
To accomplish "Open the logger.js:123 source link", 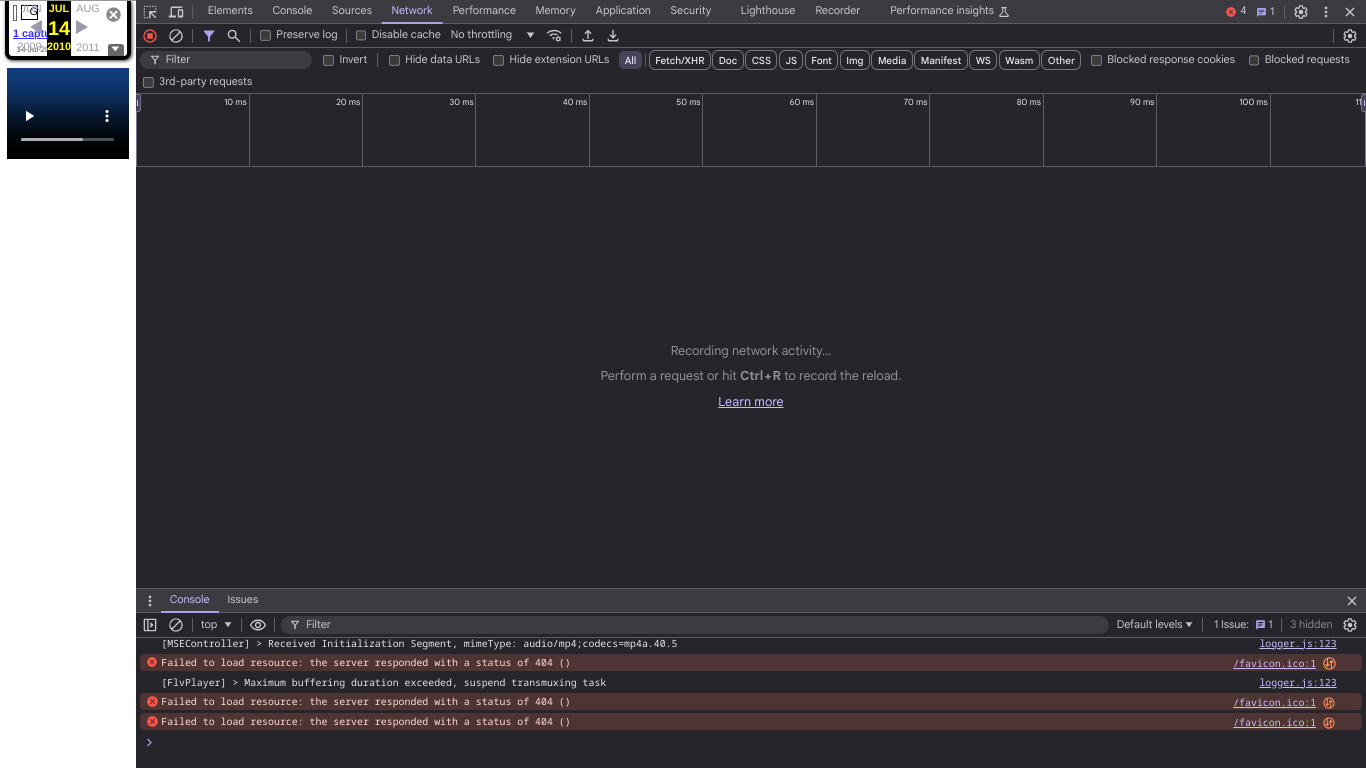I will (x=1297, y=643).
